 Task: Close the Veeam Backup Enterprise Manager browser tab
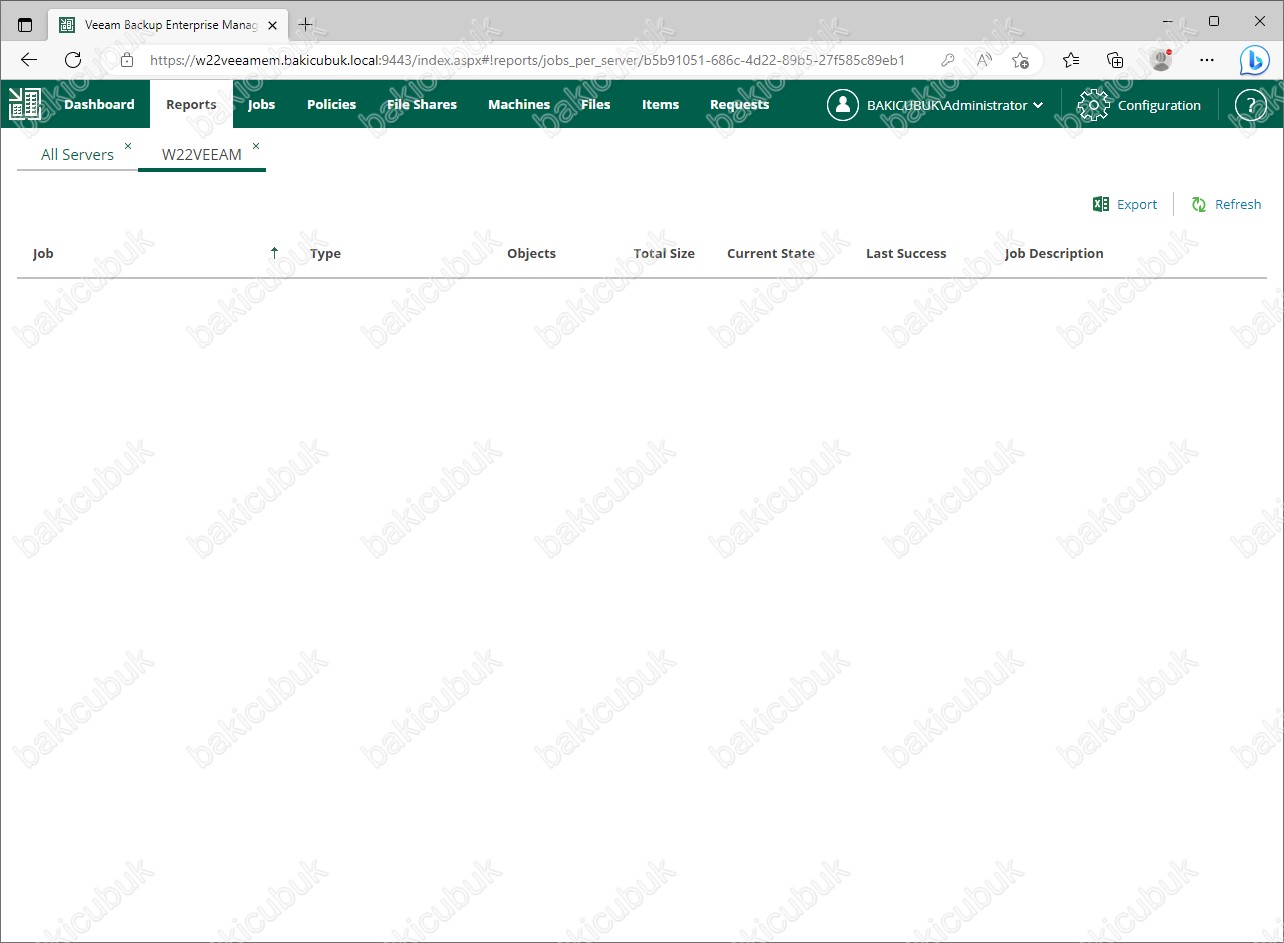(x=272, y=25)
